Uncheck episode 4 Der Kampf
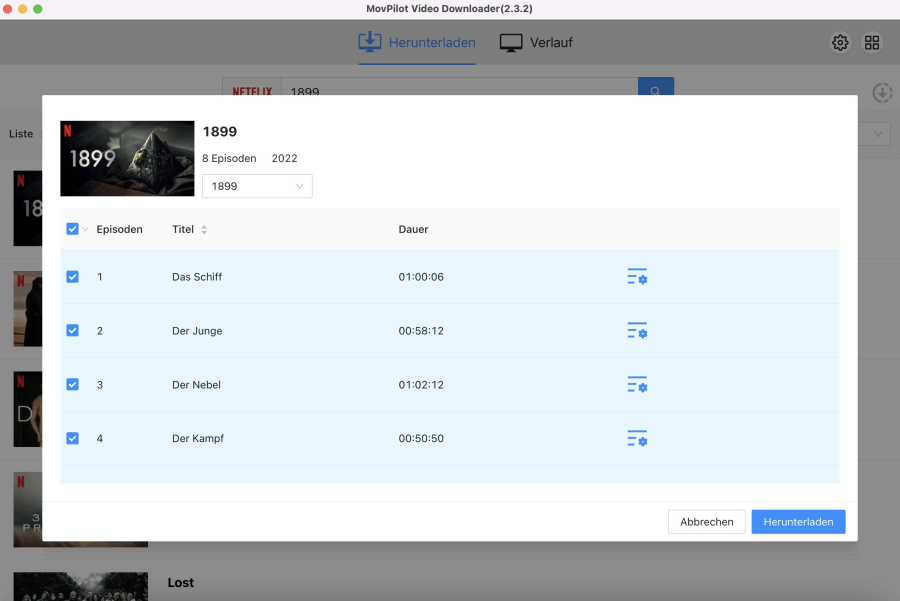Viewport: 900px width, 601px height. [72, 439]
